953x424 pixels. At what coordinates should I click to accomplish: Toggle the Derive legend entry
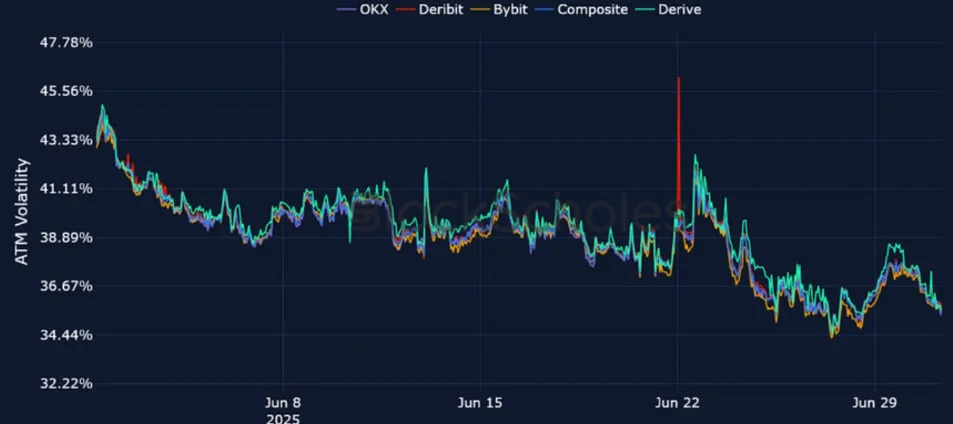coord(669,10)
